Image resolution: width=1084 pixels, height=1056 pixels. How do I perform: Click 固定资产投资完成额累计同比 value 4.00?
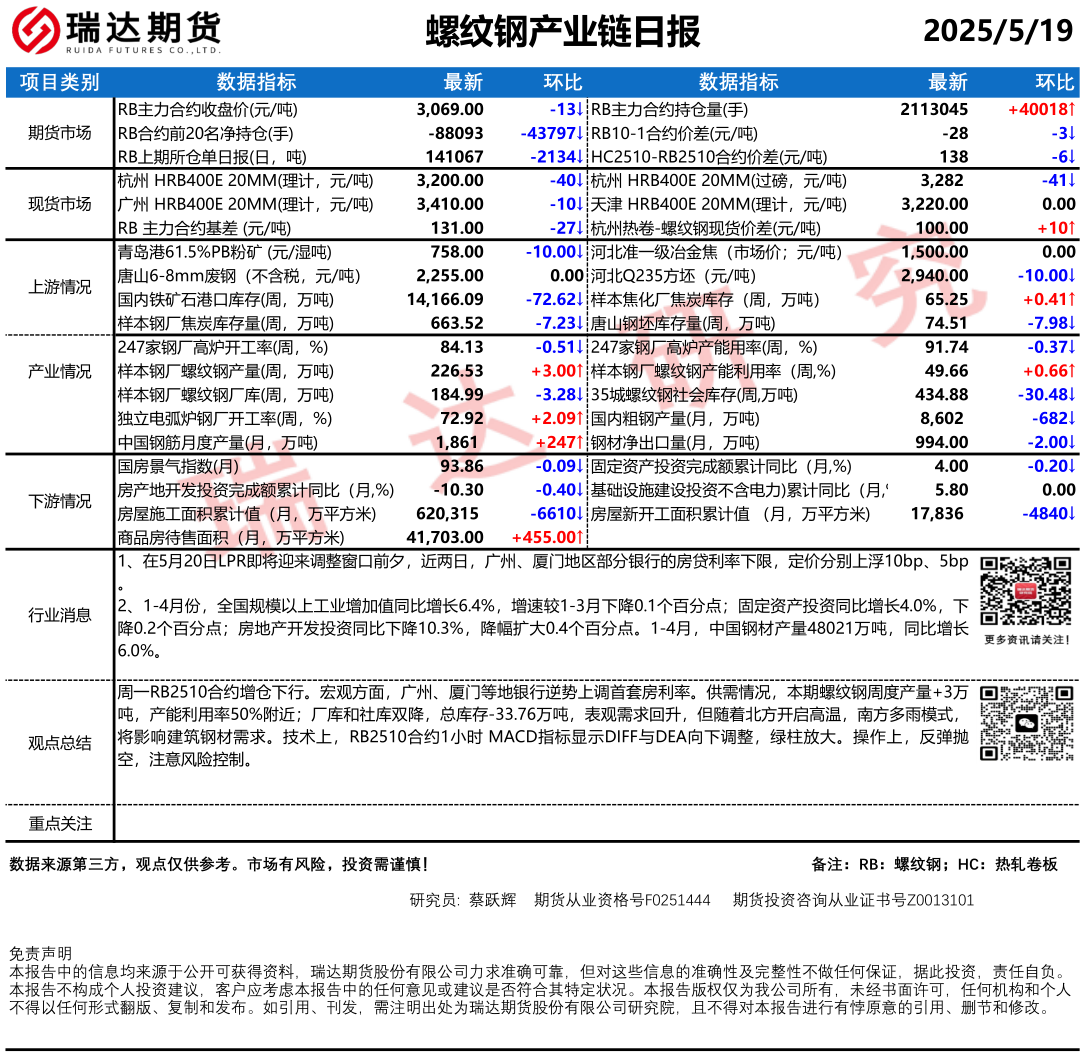[951, 466]
